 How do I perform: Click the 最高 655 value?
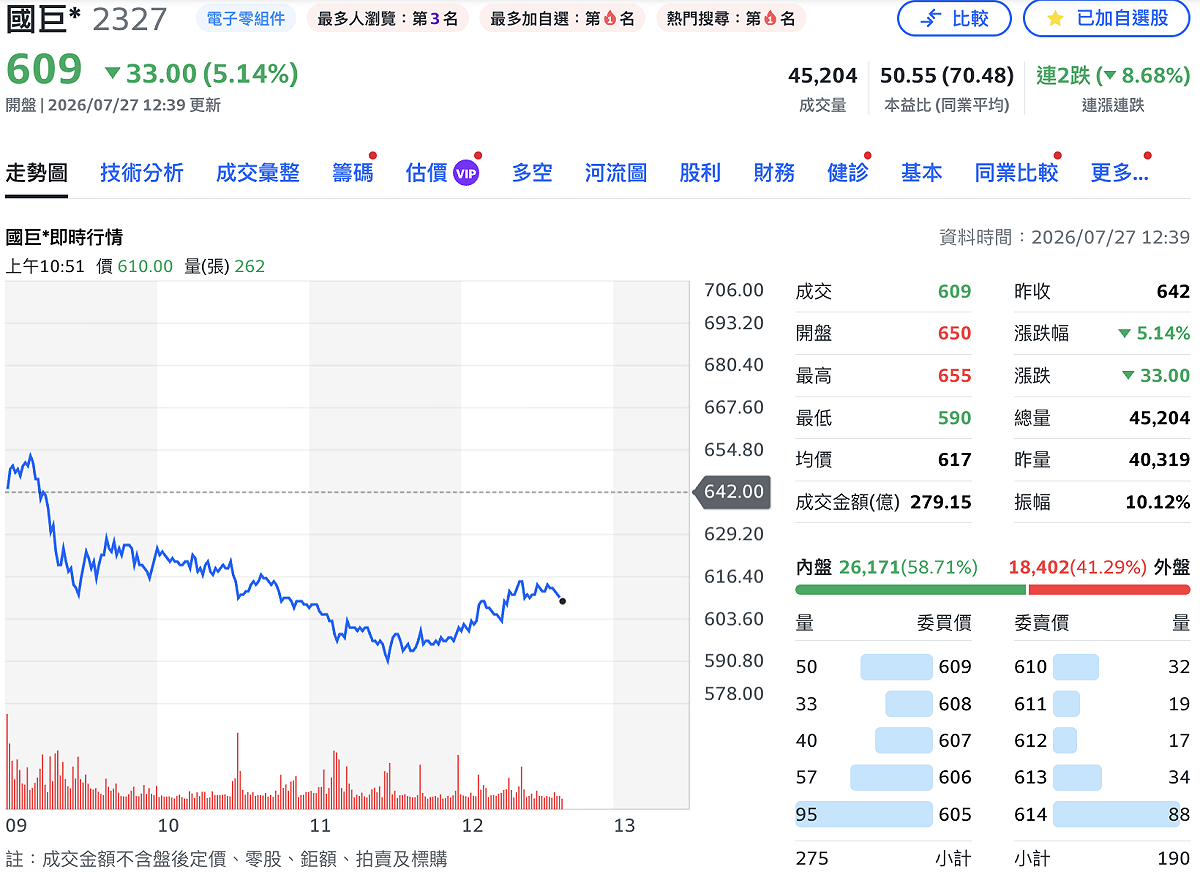click(954, 376)
